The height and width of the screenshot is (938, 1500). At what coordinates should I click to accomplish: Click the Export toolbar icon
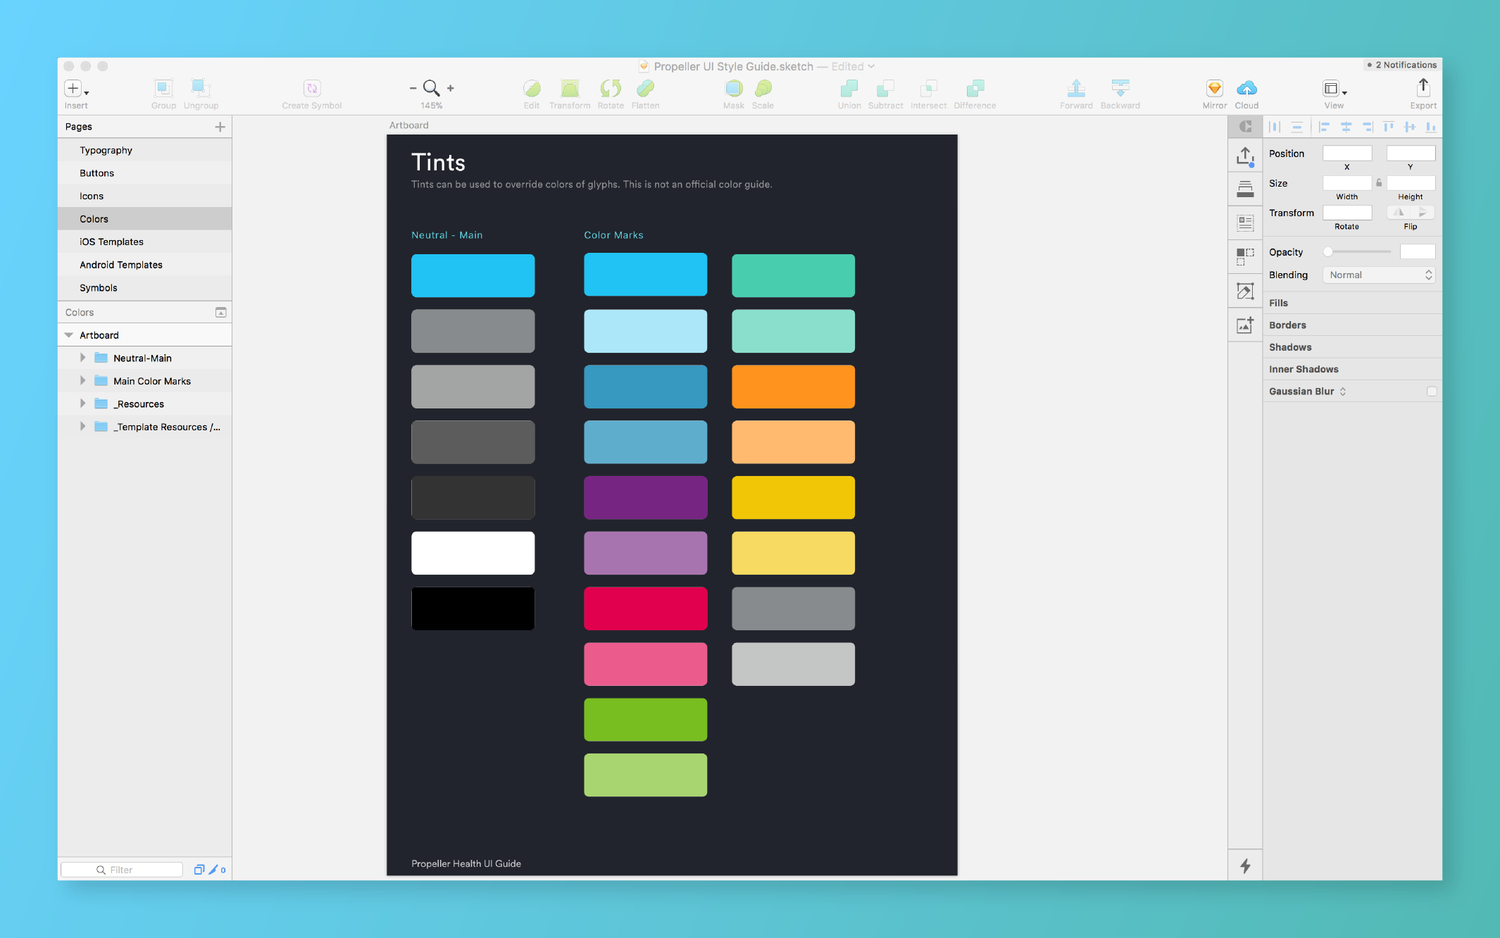click(1423, 88)
